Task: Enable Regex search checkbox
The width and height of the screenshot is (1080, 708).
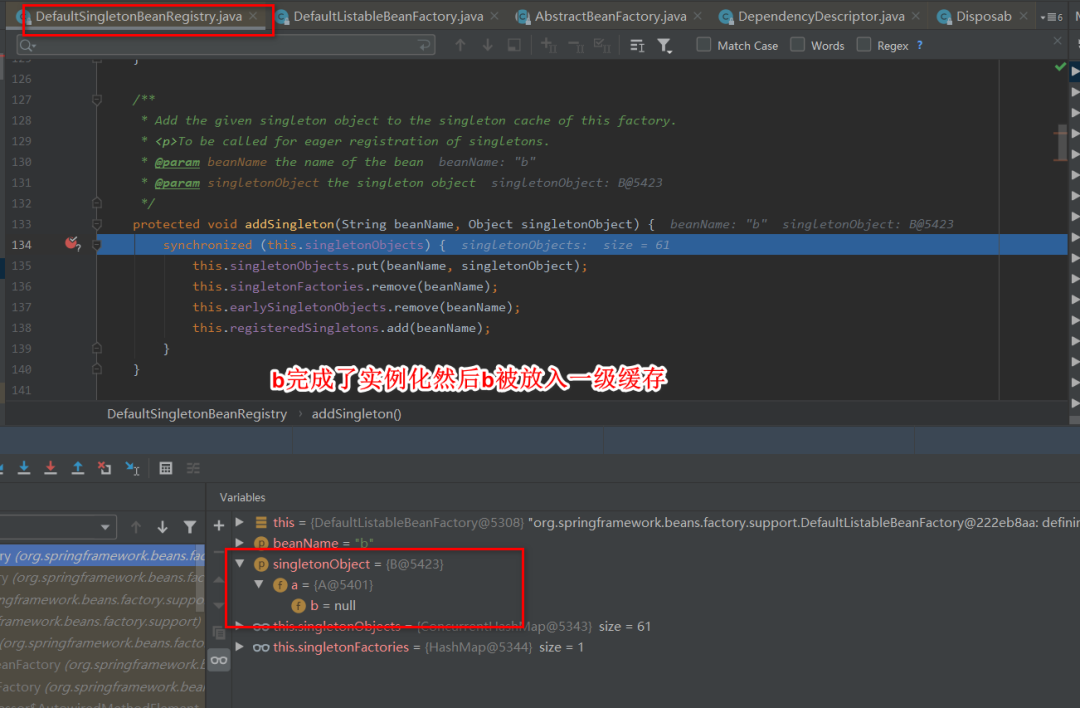Action: (864, 45)
